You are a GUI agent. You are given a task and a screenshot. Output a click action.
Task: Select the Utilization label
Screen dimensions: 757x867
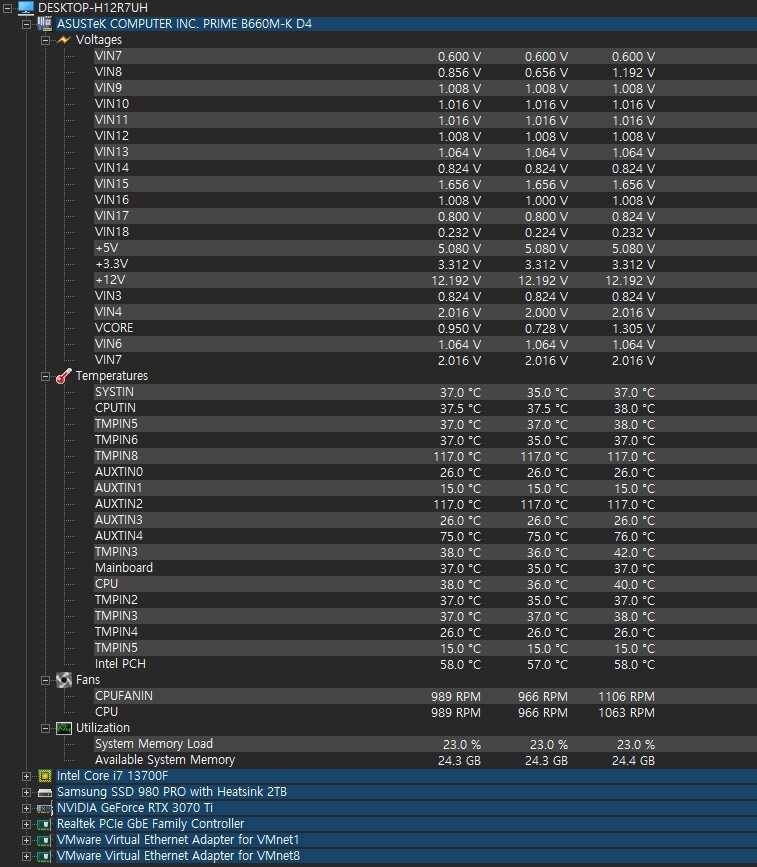103,728
